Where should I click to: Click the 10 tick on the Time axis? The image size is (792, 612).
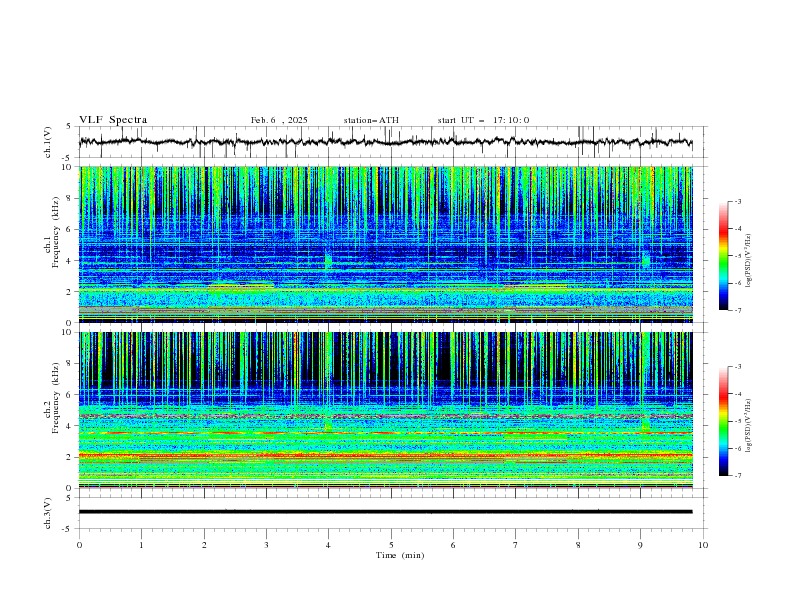click(703, 545)
